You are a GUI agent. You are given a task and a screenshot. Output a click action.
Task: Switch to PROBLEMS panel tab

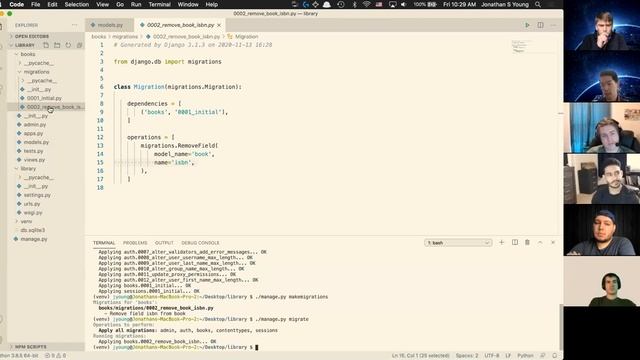(x=135, y=243)
